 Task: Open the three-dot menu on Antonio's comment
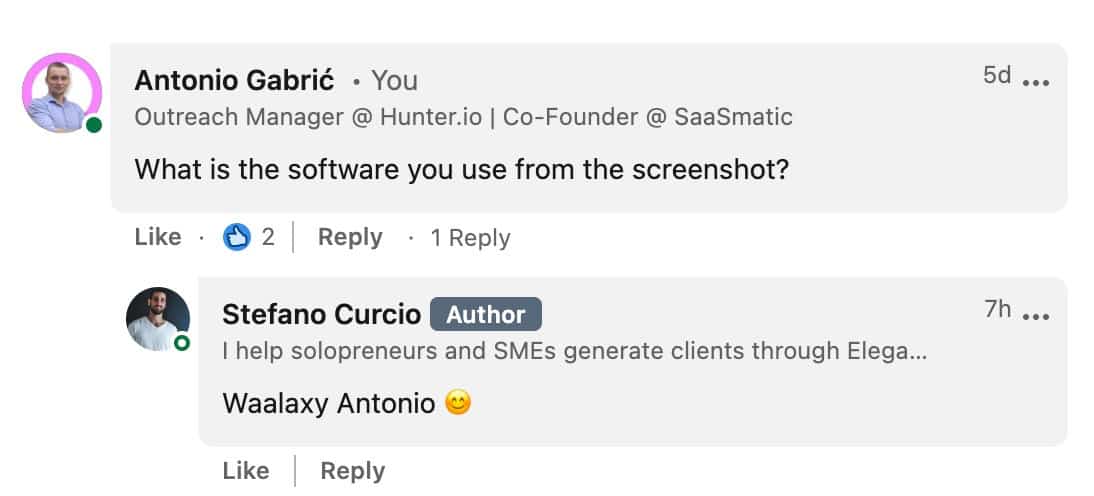[1035, 82]
